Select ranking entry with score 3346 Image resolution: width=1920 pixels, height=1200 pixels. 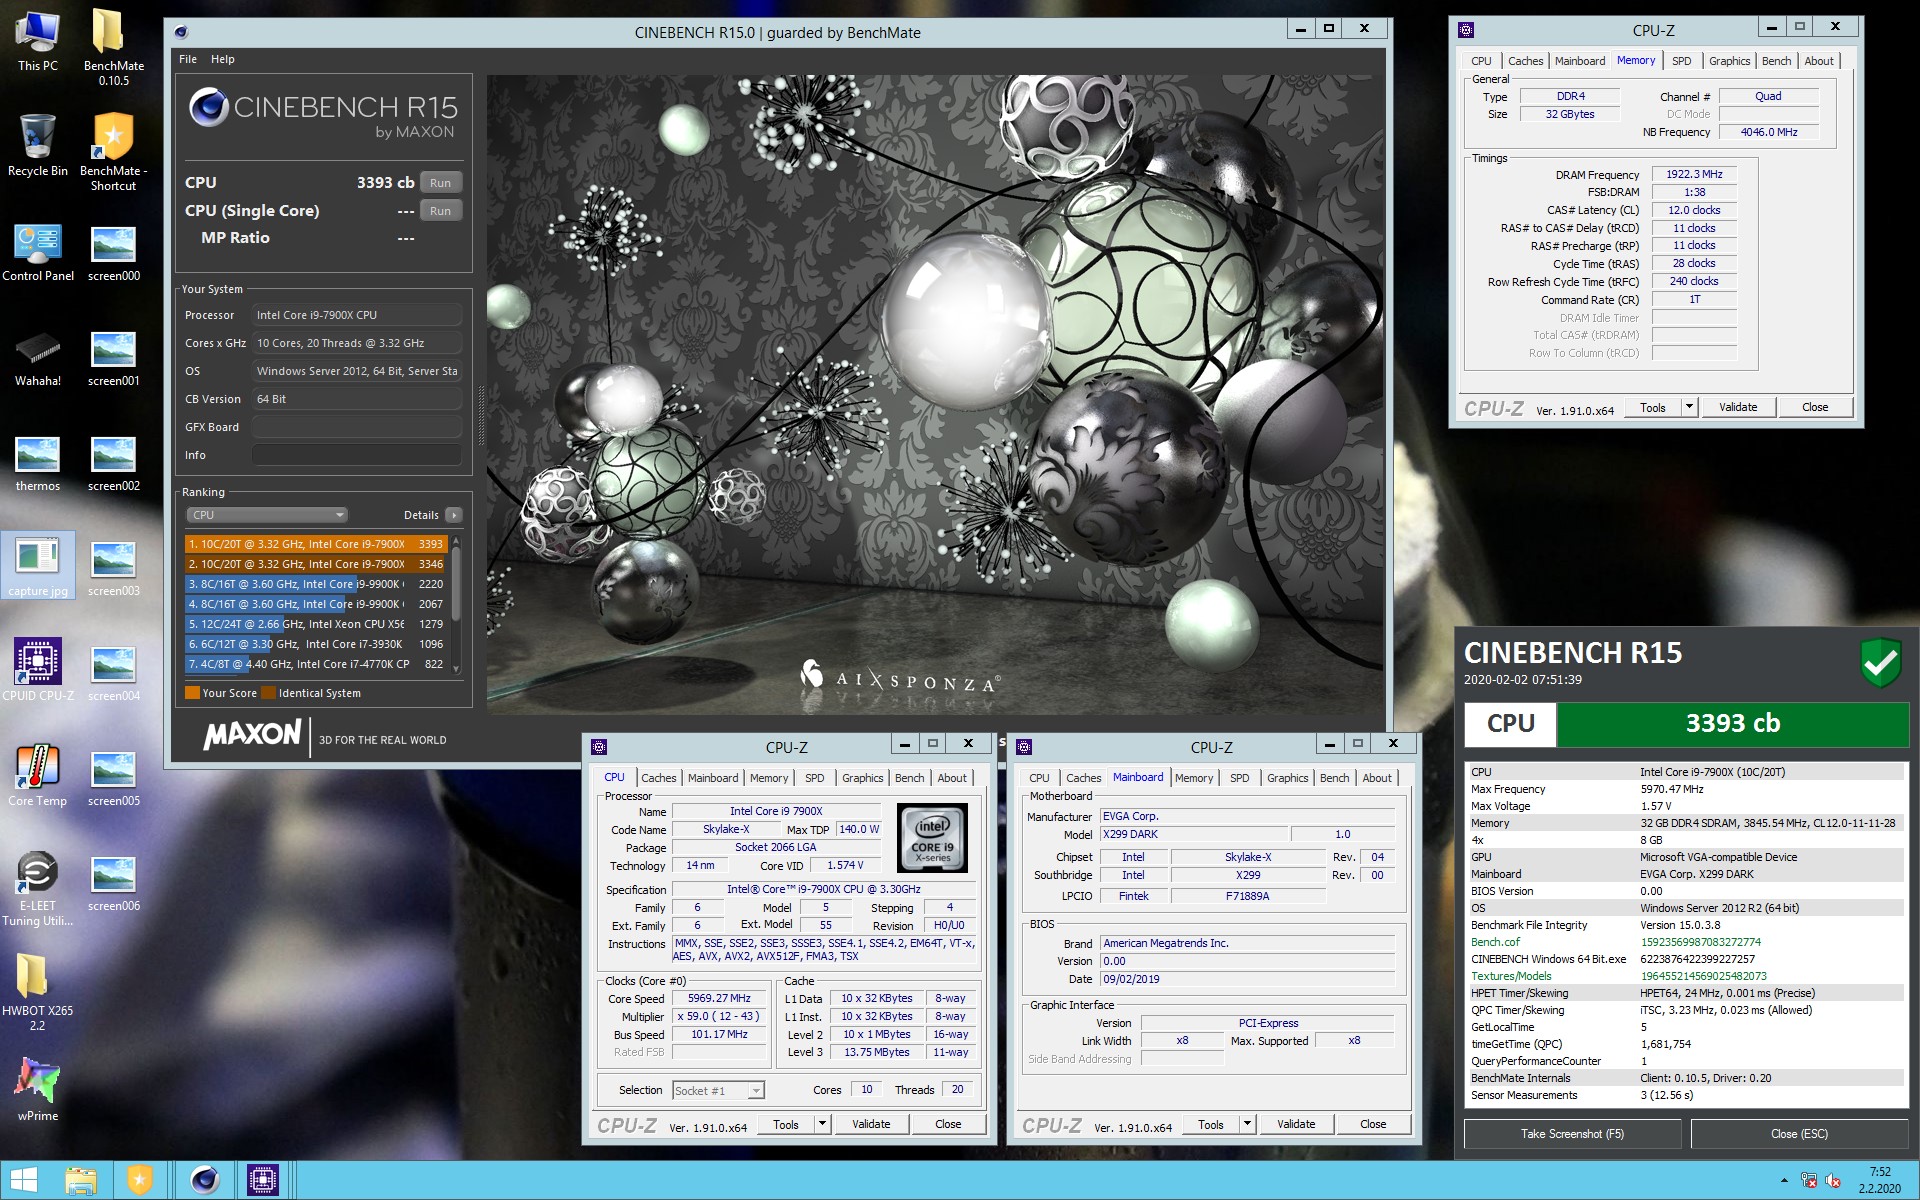[x=316, y=564]
